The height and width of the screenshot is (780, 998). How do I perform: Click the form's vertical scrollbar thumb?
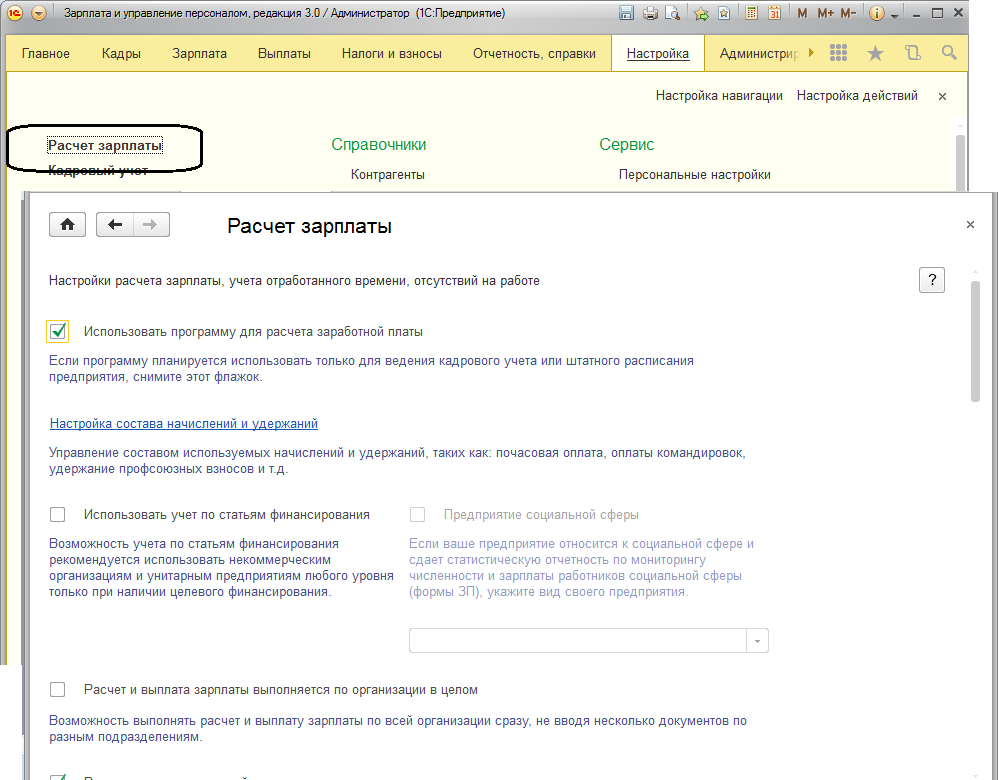coord(975,340)
